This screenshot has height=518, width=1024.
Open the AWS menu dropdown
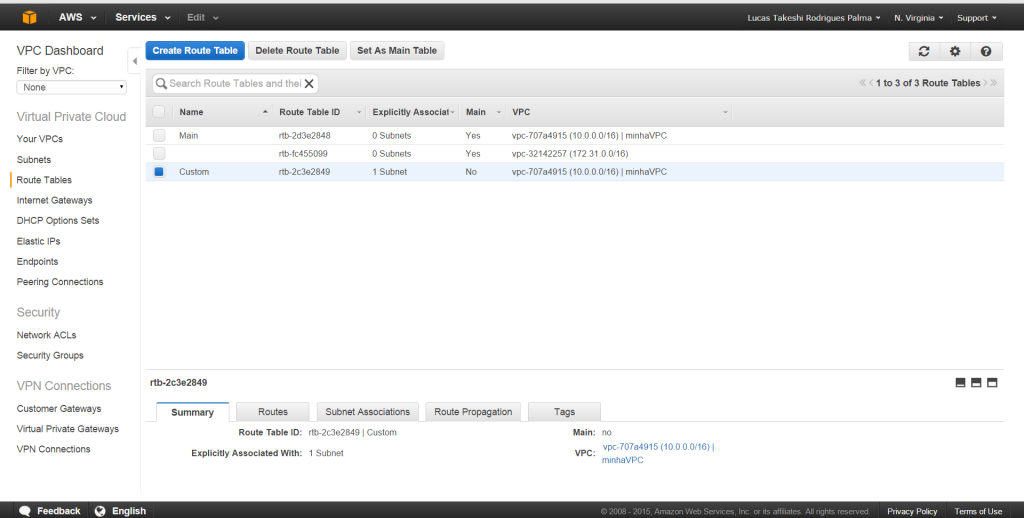point(77,18)
